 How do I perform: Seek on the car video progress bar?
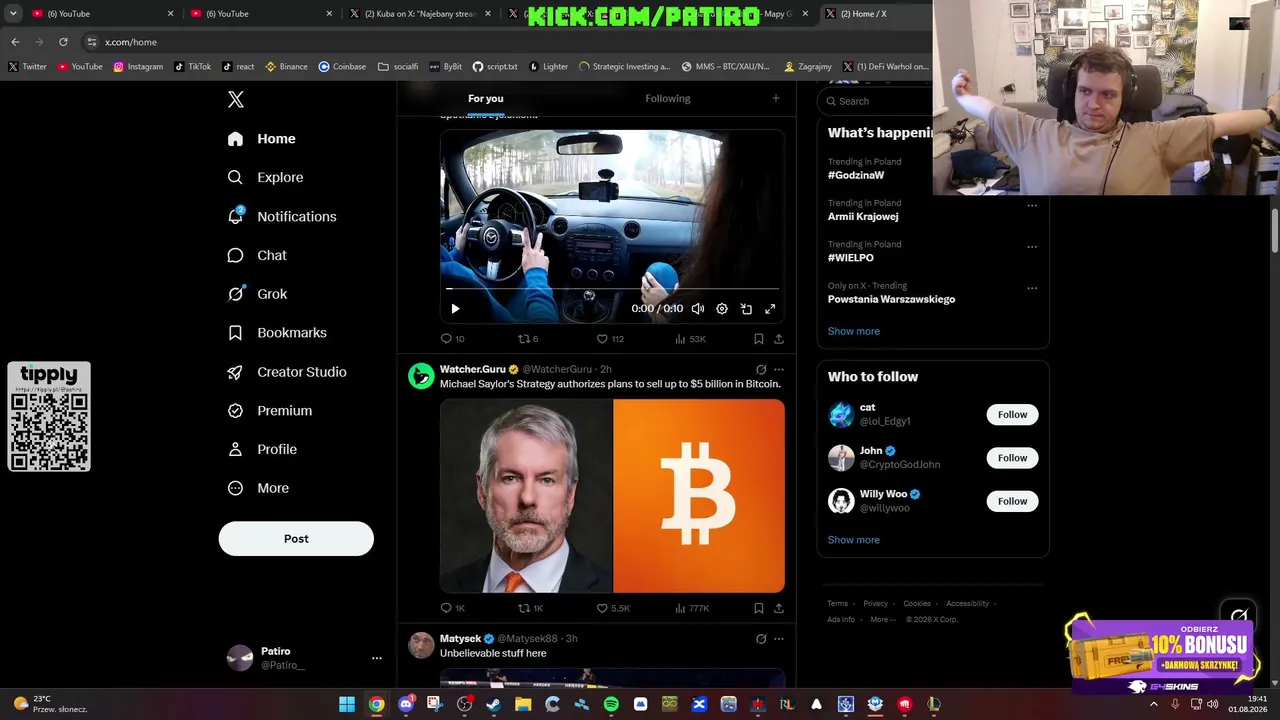pyautogui.click(x=612, y=290)
